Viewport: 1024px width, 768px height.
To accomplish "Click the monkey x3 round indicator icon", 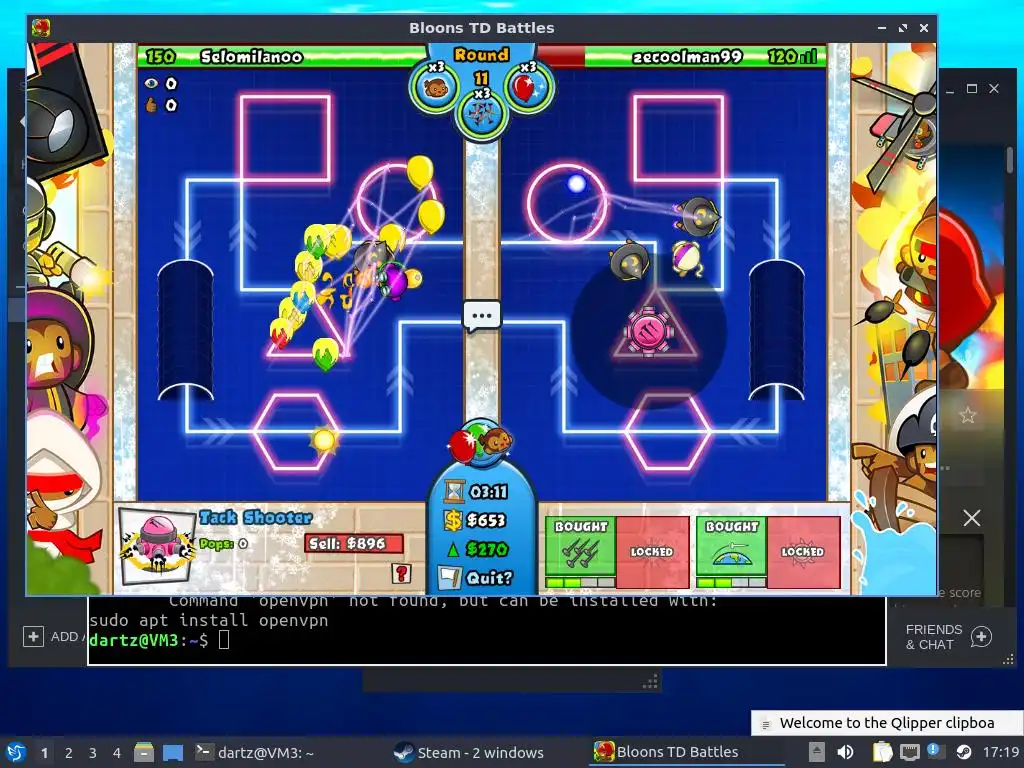I will click(x=434, y=88).
